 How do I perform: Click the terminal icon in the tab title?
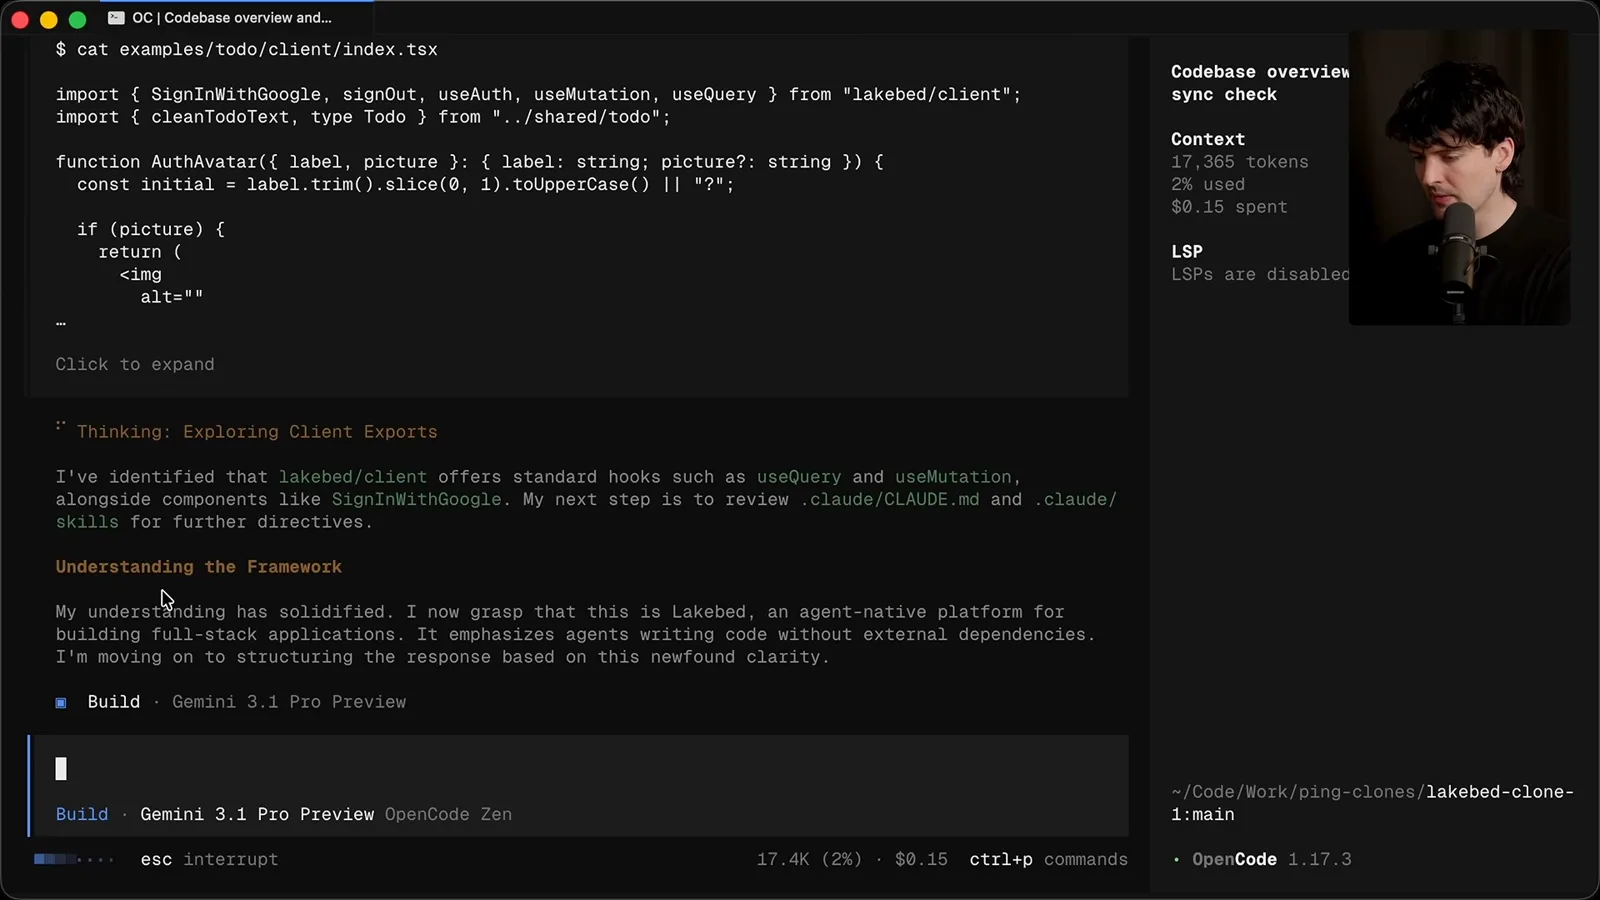coord(116,18)
